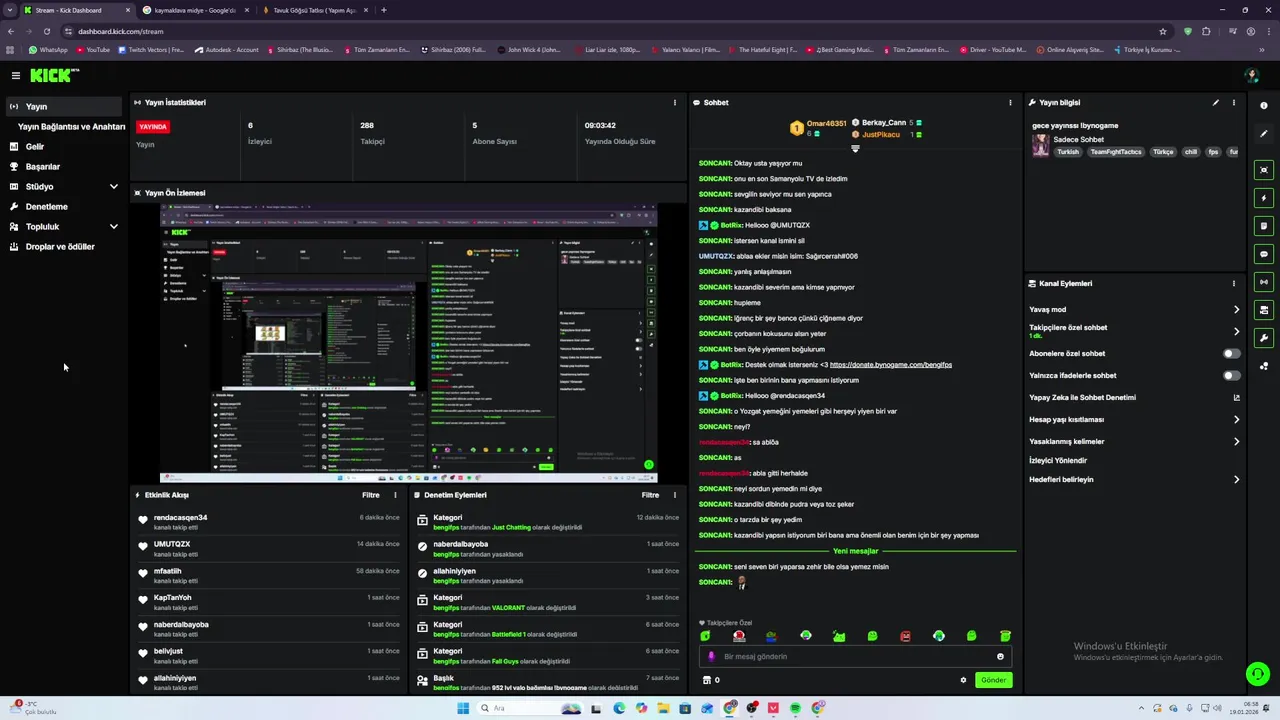The image size is (1280, 720).
Task: Expand the Stüdyo sidebar section
Action: [x=113, y=186]
